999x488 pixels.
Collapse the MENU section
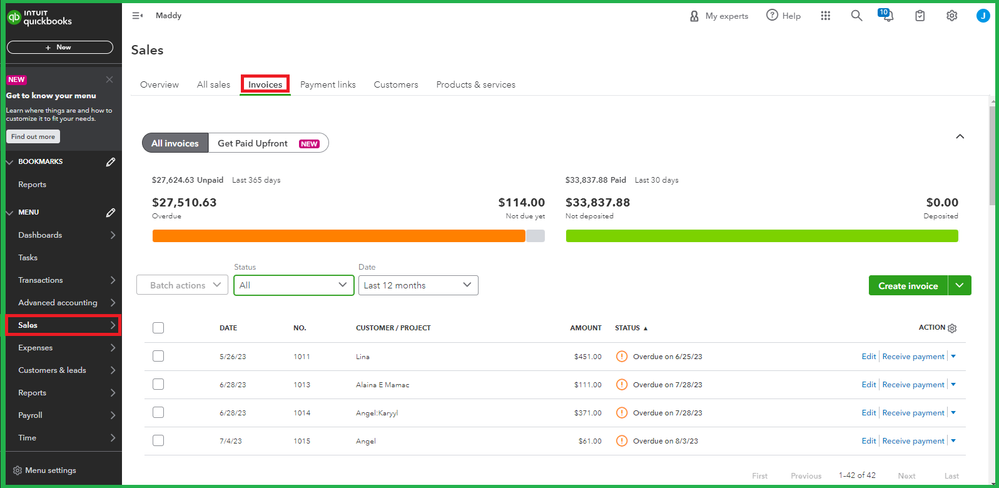(x=9, y=212)
